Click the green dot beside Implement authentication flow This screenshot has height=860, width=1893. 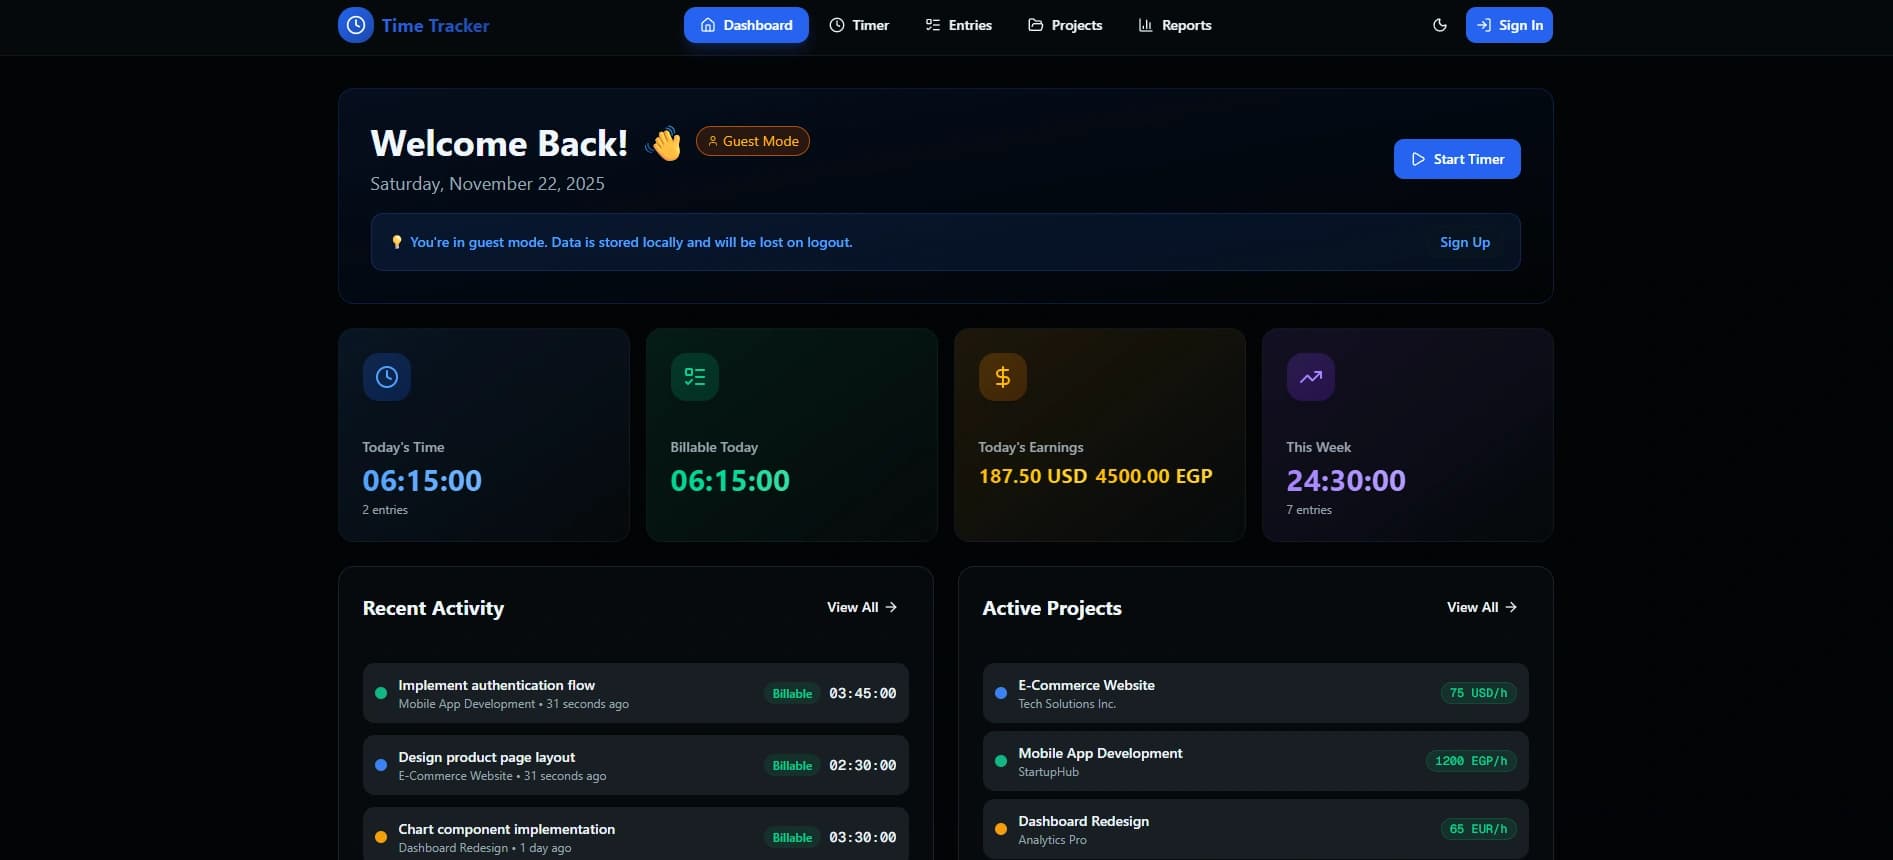381,693
